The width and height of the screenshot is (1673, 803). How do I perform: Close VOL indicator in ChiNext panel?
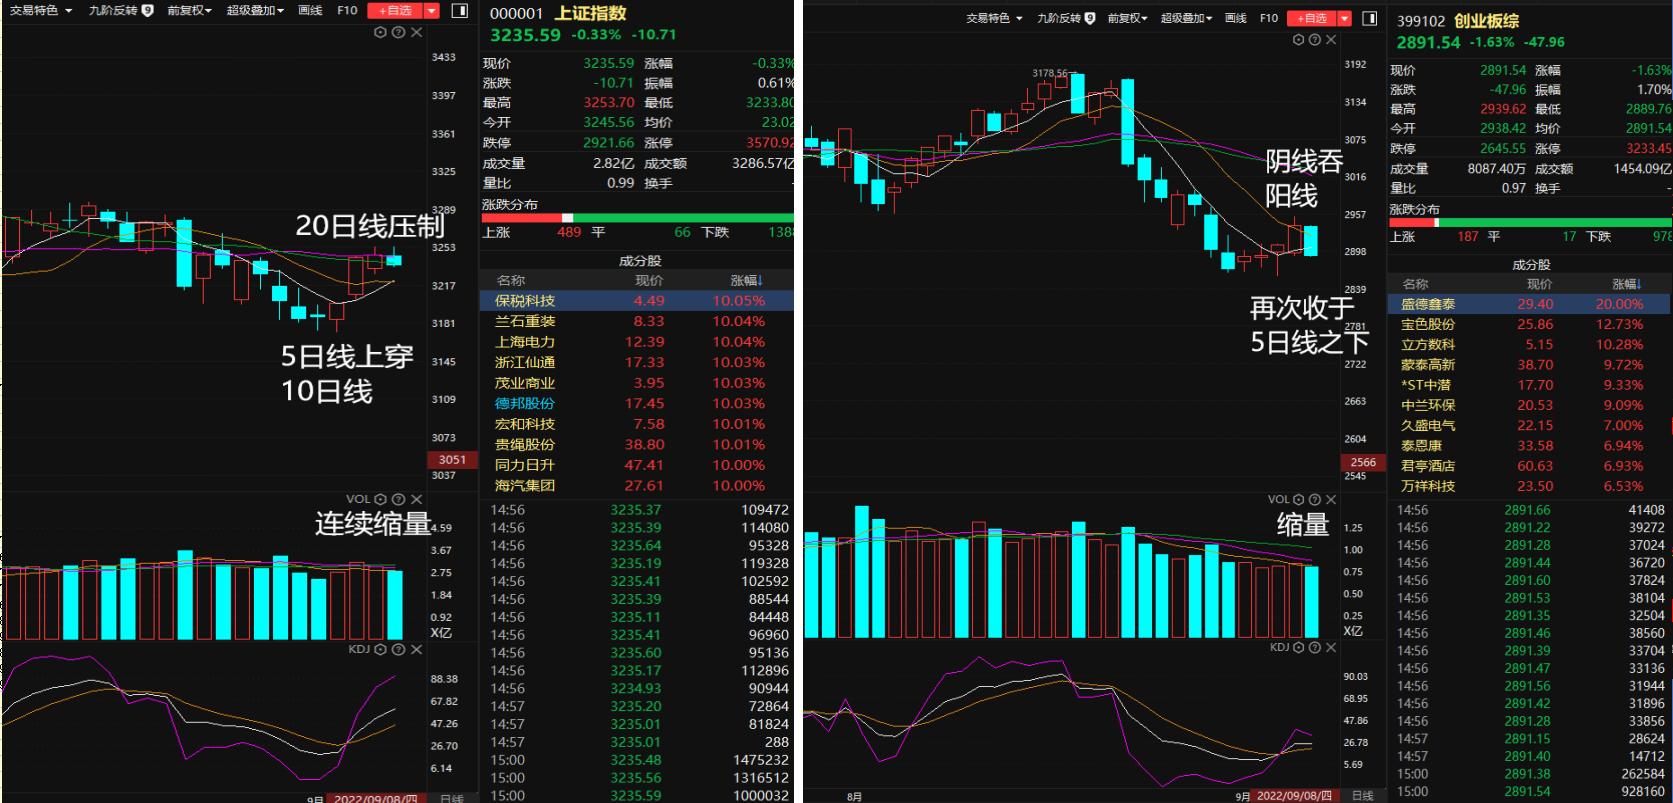point(1331,499)
